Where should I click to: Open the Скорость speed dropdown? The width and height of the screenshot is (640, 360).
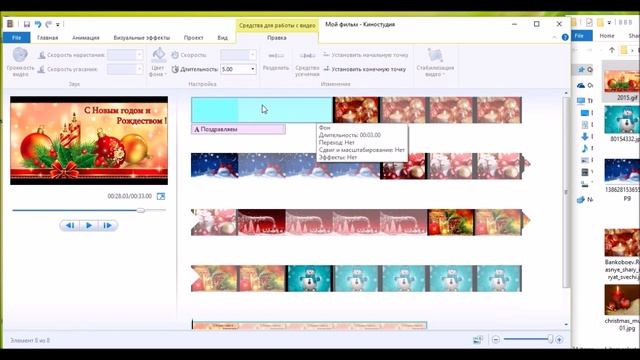[x=252, y=55]
